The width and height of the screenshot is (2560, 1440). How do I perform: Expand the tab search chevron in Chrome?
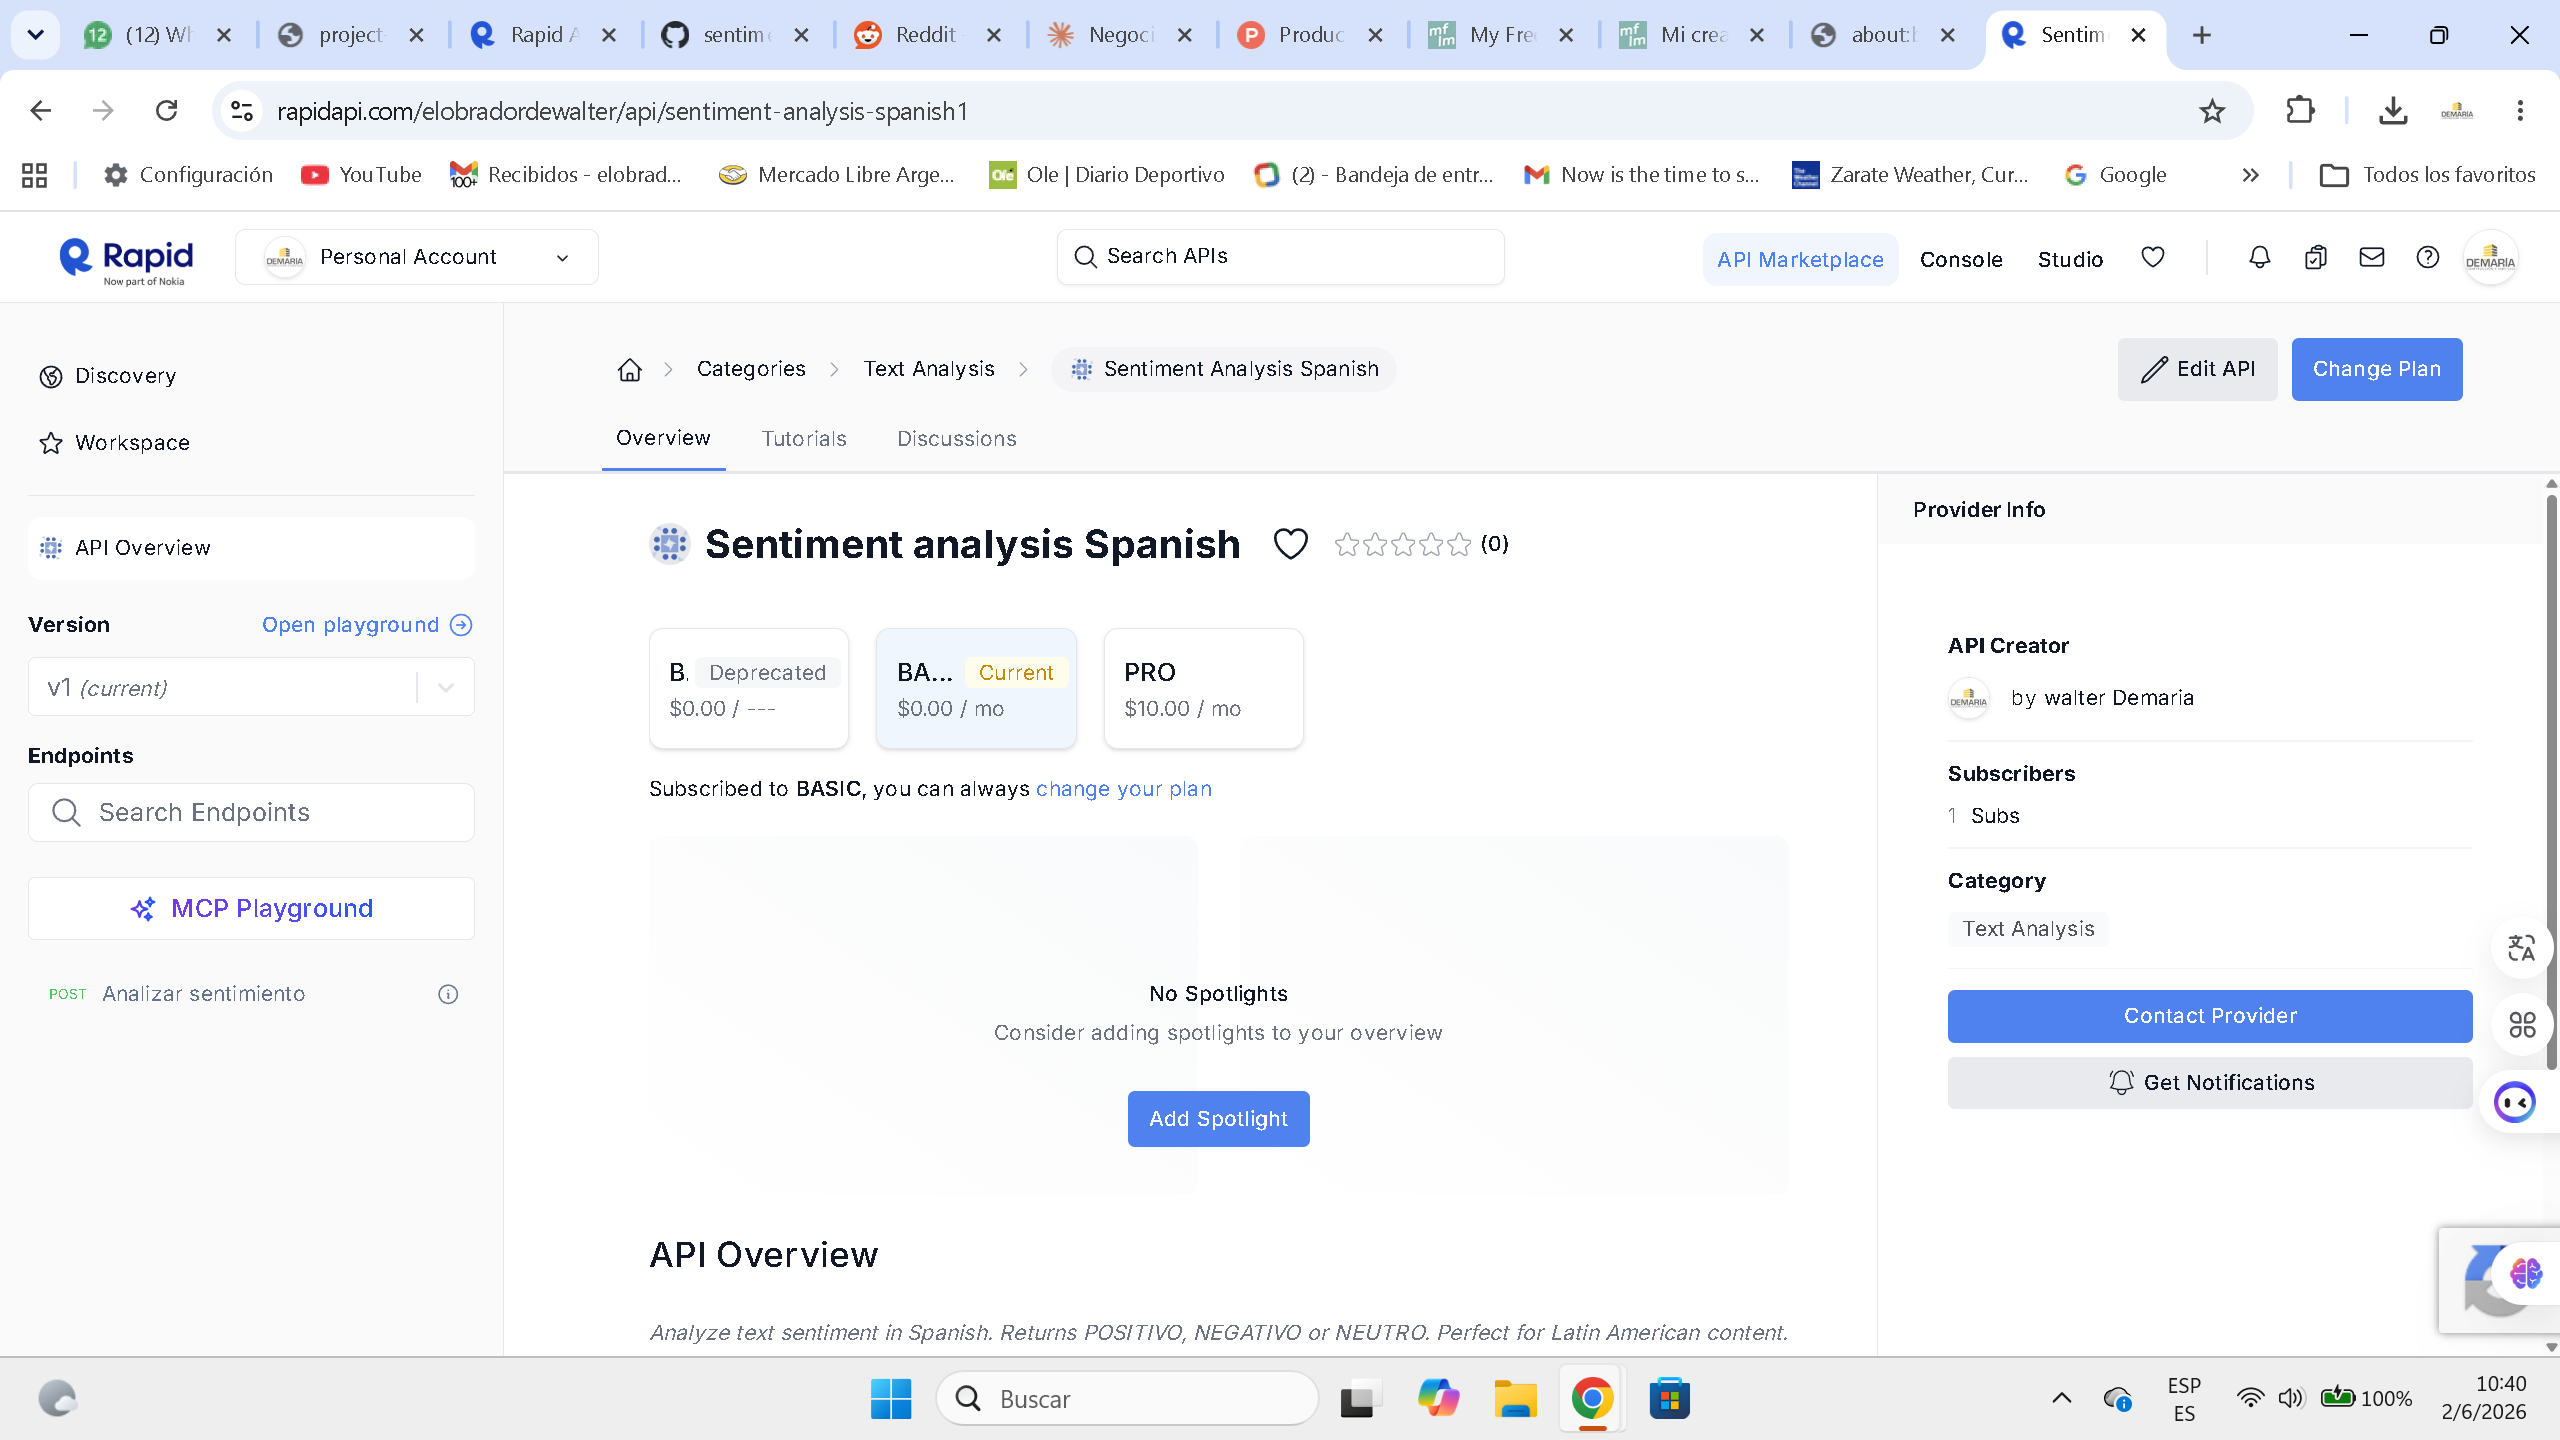coord(35,35)
